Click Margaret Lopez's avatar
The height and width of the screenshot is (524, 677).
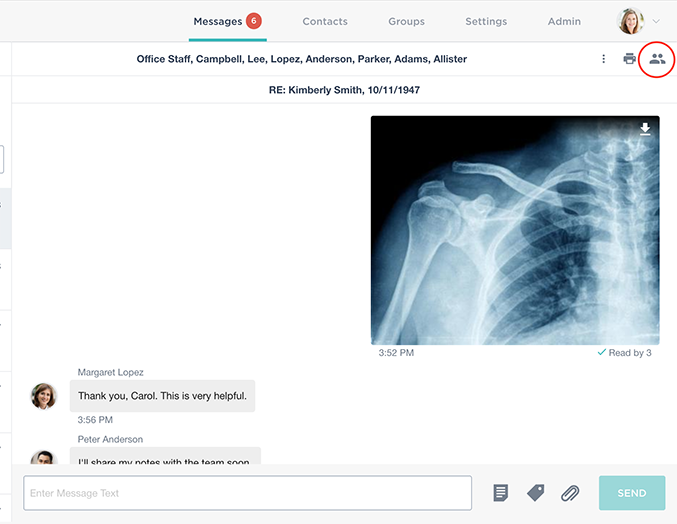(44, 396)
